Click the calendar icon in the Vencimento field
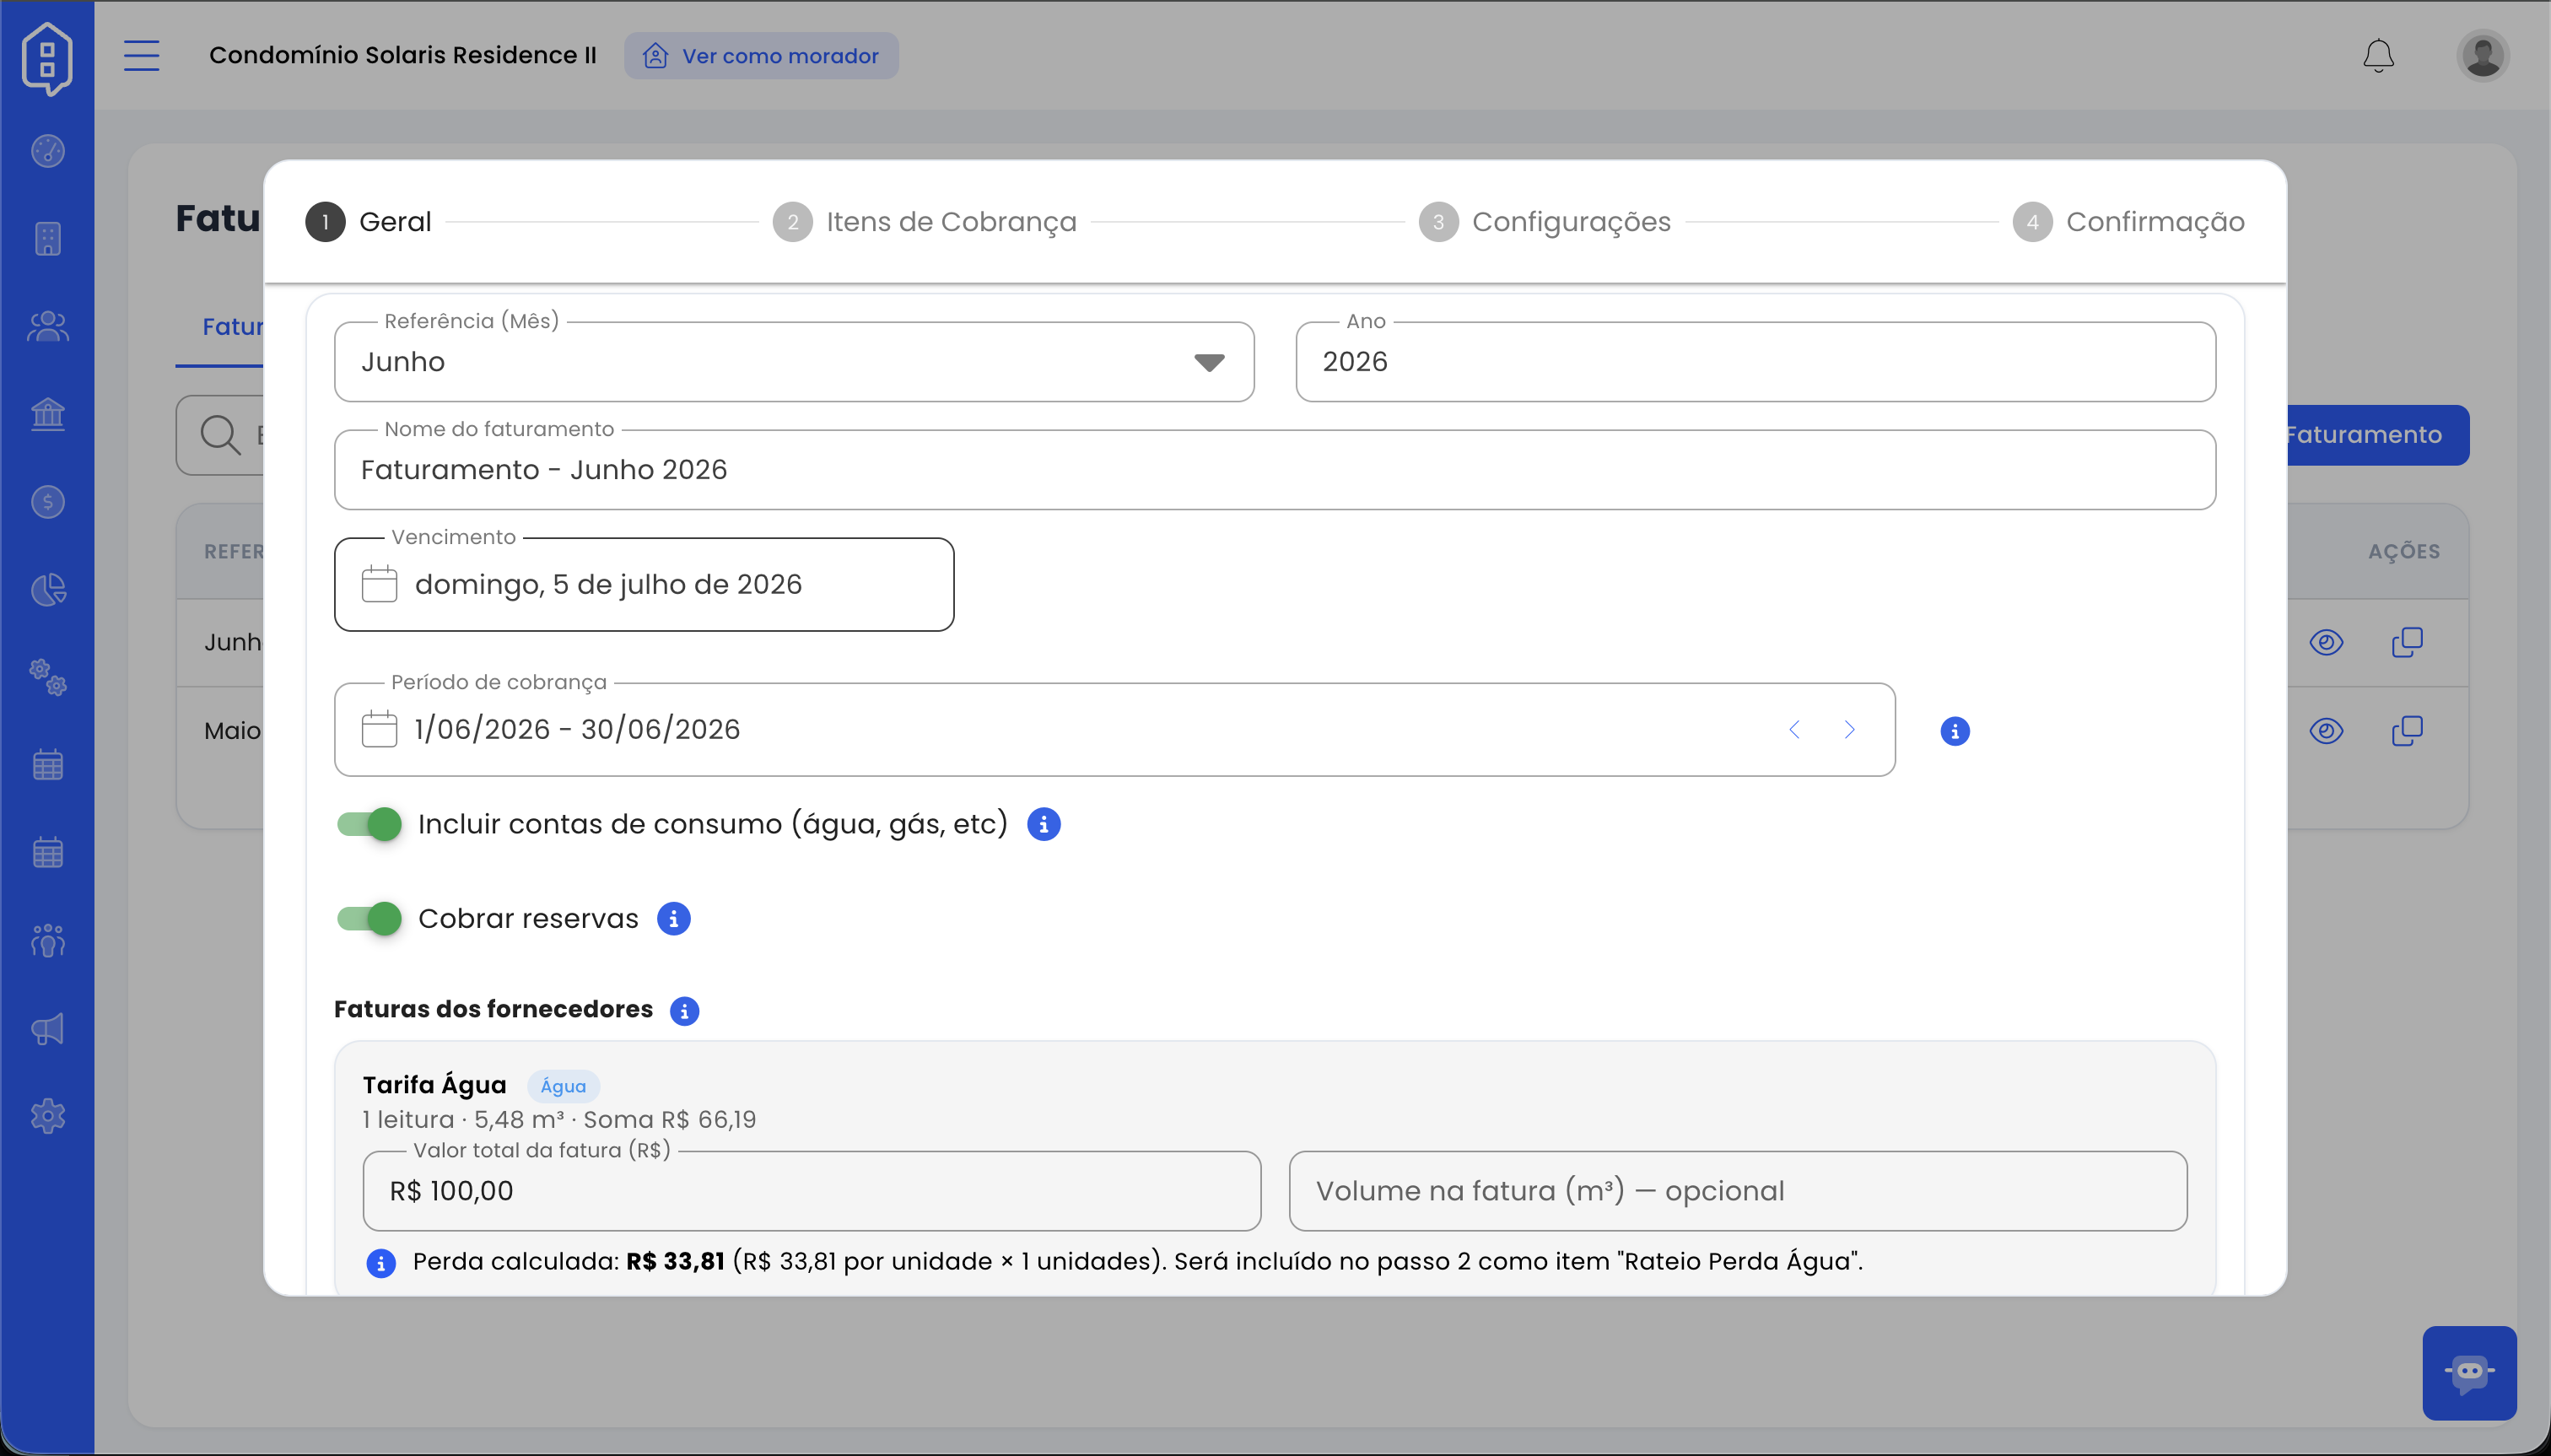The height and width of the screenshot is (1456, 2551). point(379,584)
